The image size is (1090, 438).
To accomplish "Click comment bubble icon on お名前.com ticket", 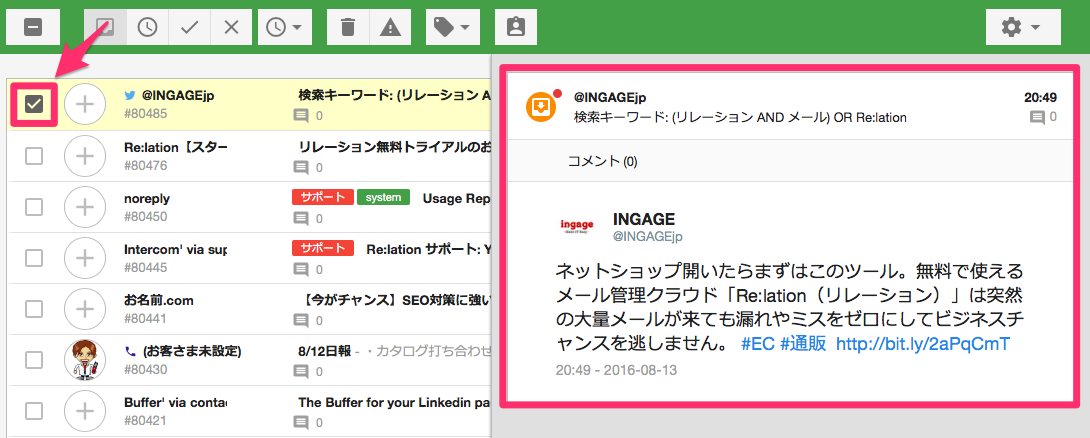I will [x=300, y=321].
